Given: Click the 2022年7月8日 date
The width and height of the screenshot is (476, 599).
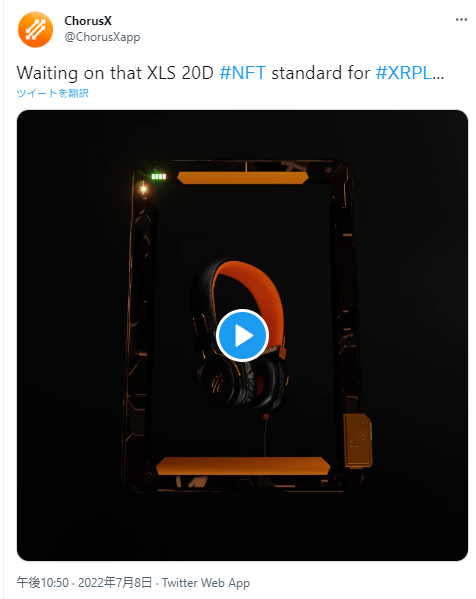Looking at the screenshot, I should click(x=115, y=583).
